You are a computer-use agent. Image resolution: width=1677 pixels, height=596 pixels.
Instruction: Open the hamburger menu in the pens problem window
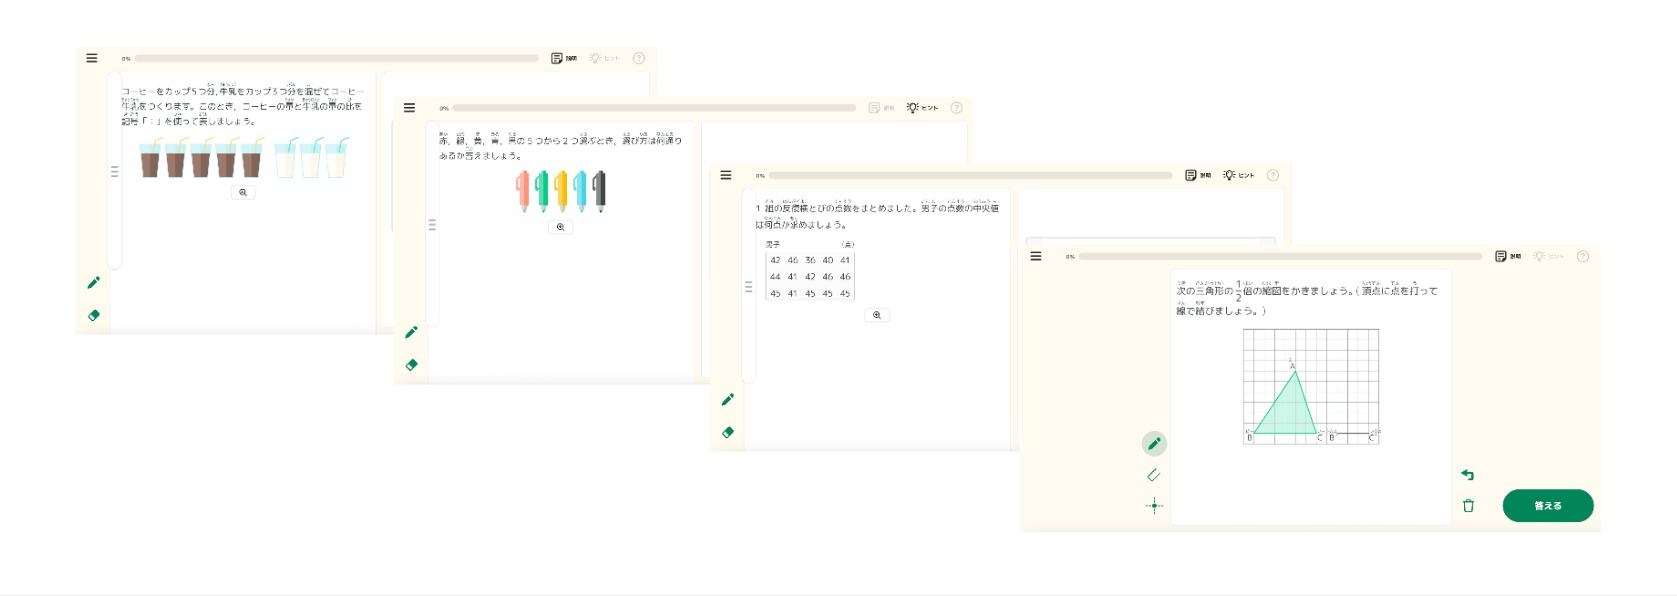coord(409,108)
